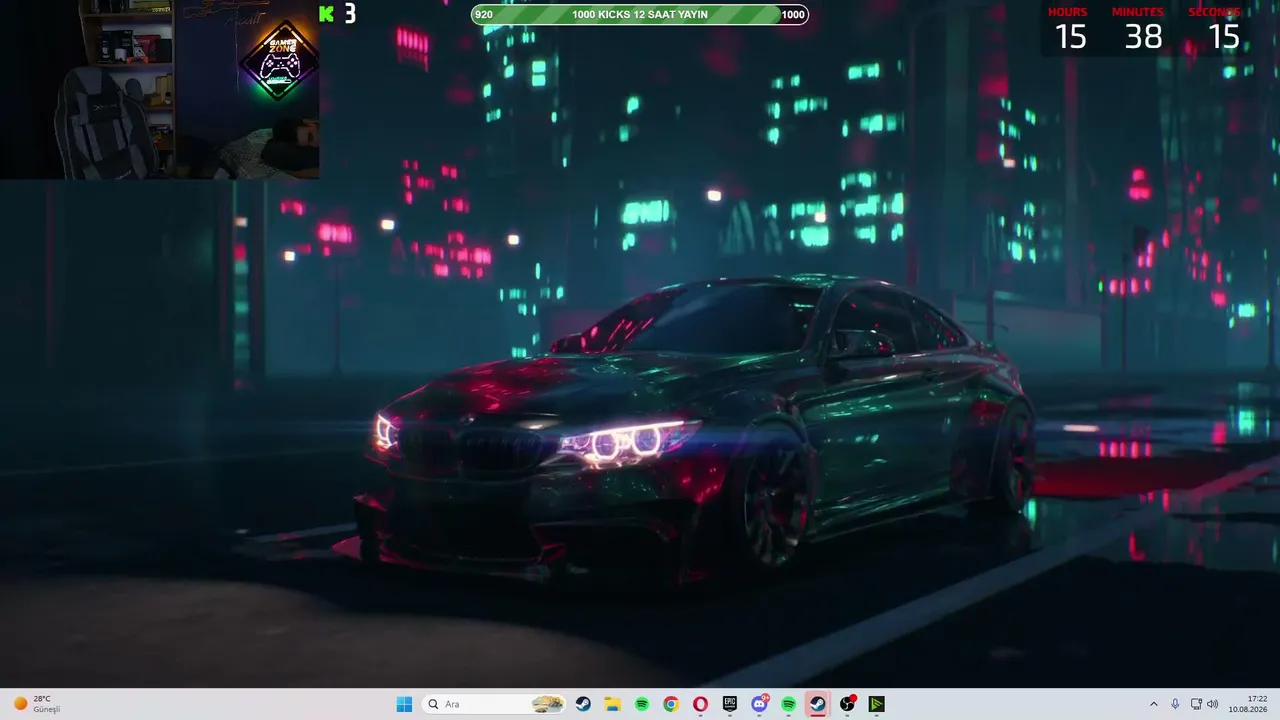Launch Google Chrome from the taskbar
The image size is (1280, 720).
671,704
